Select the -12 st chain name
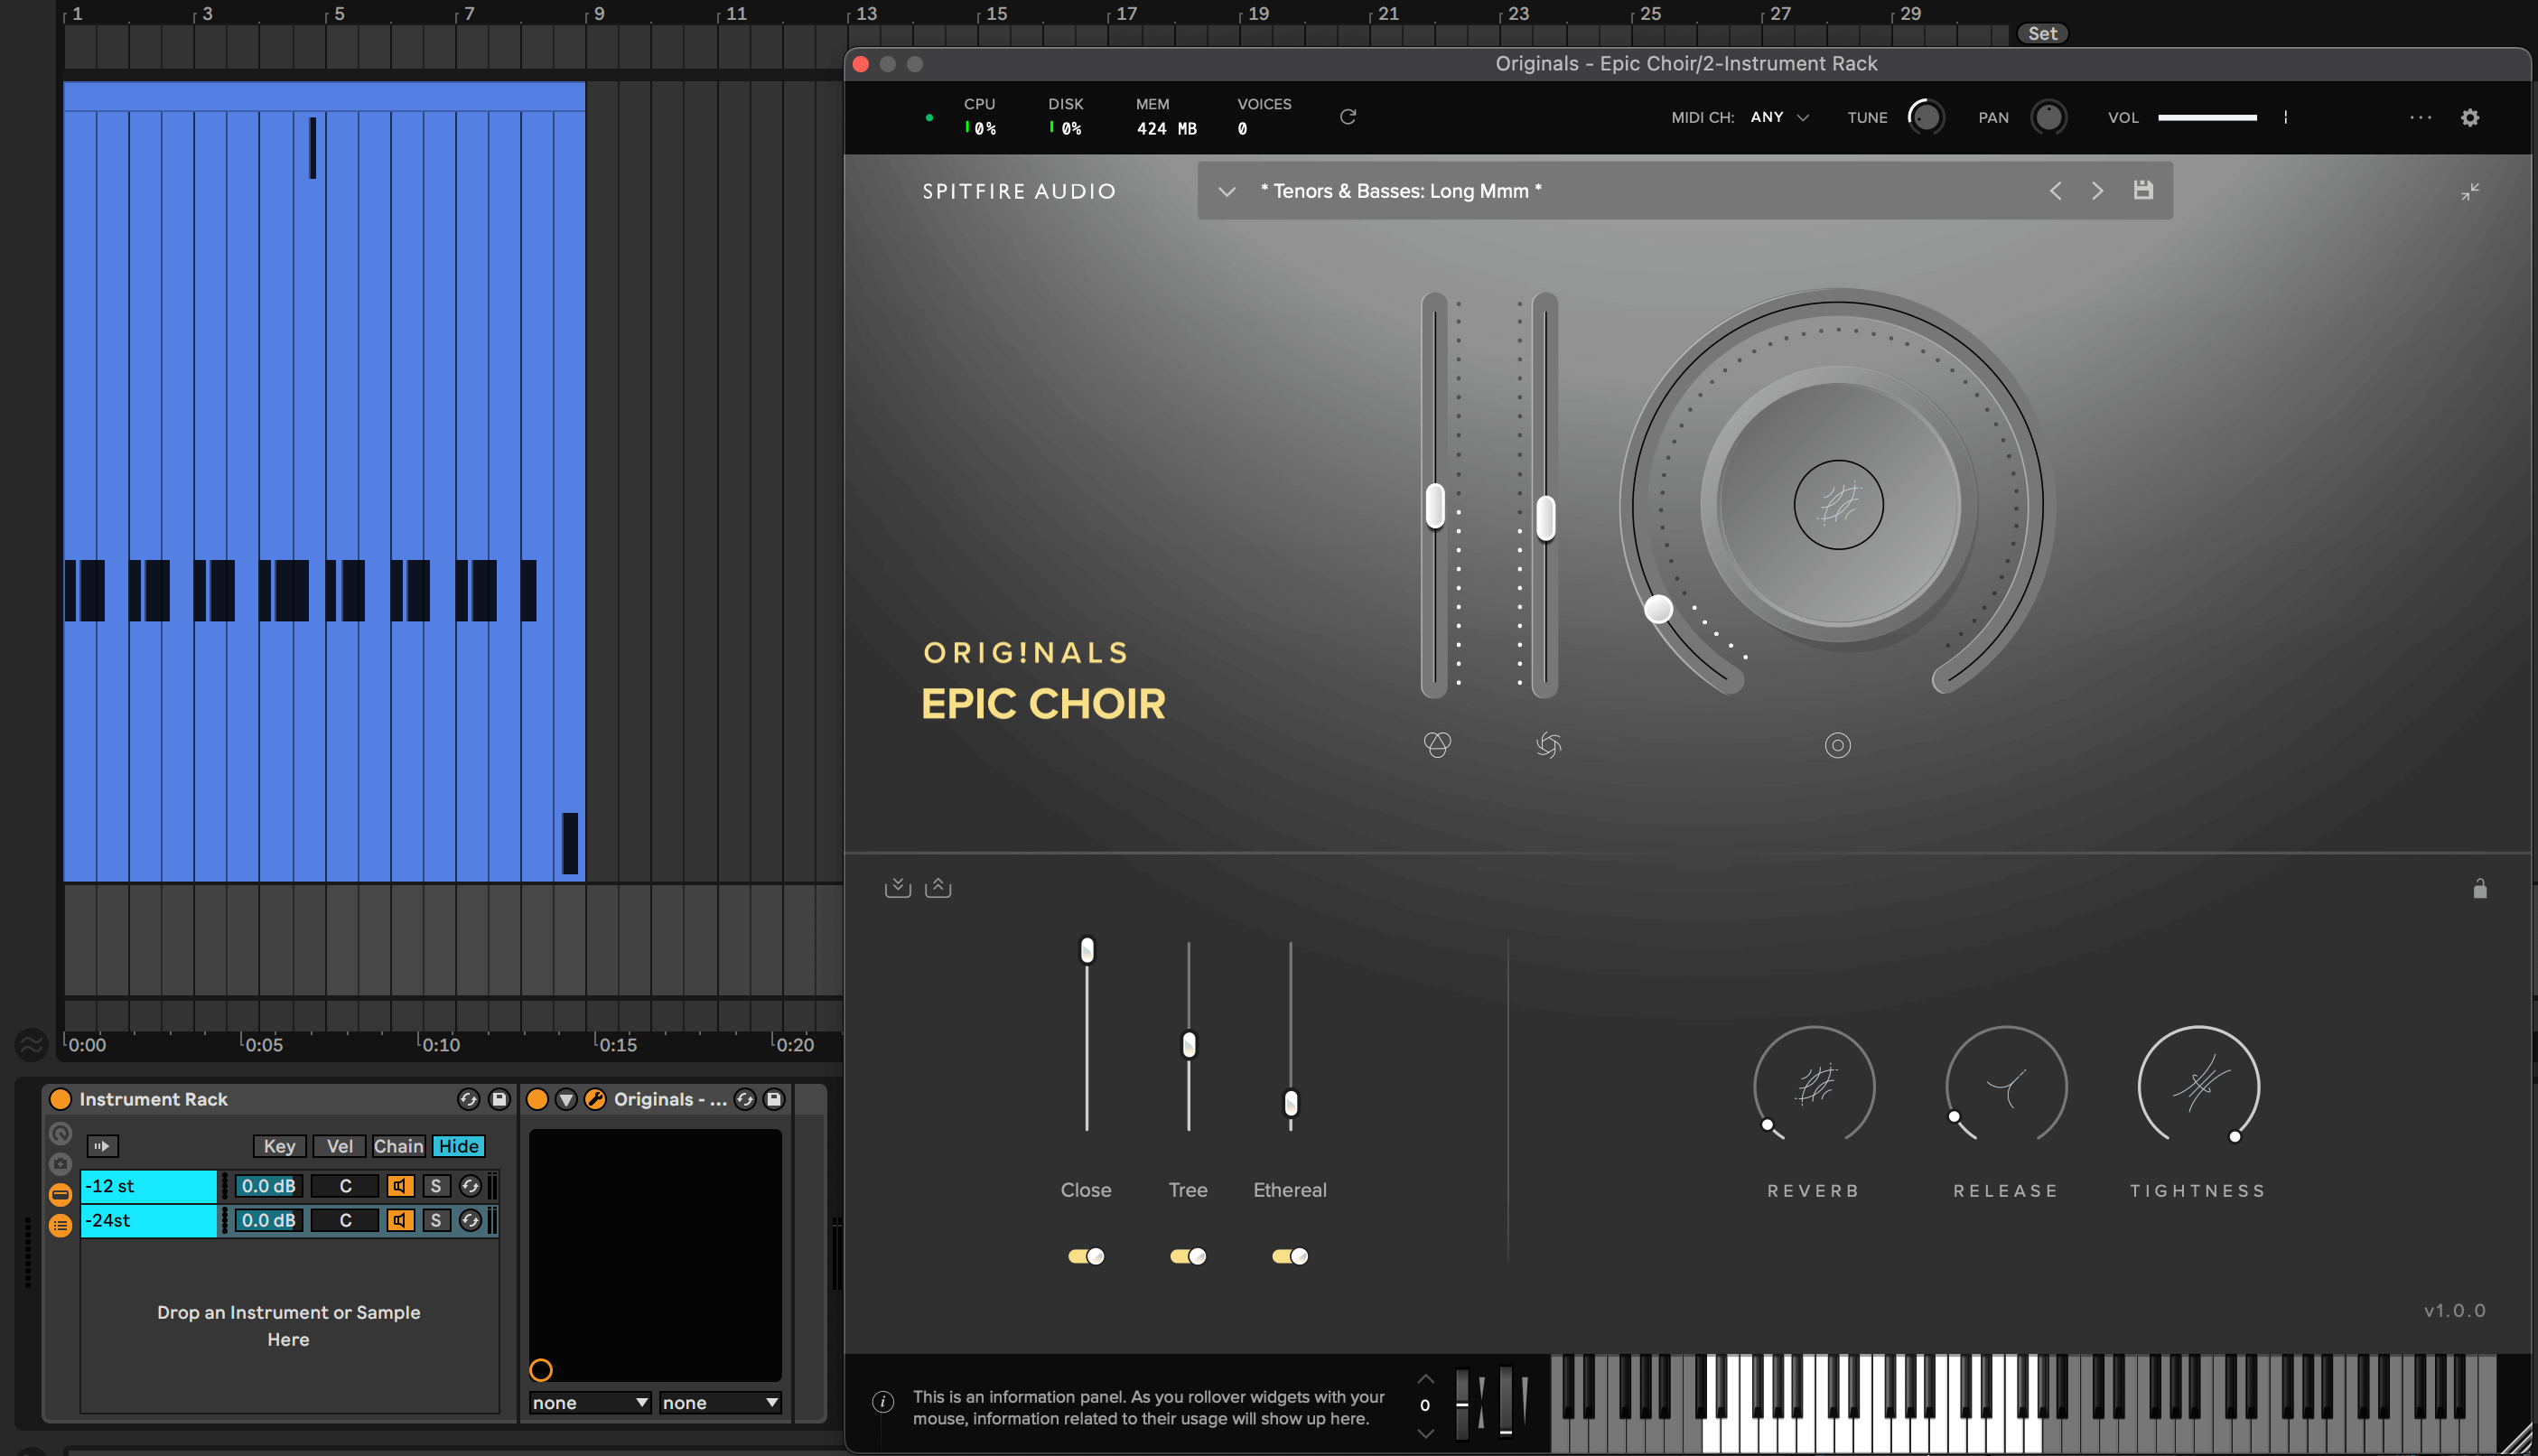Screen dimensions: 2538x1456 pos(148,1186)
